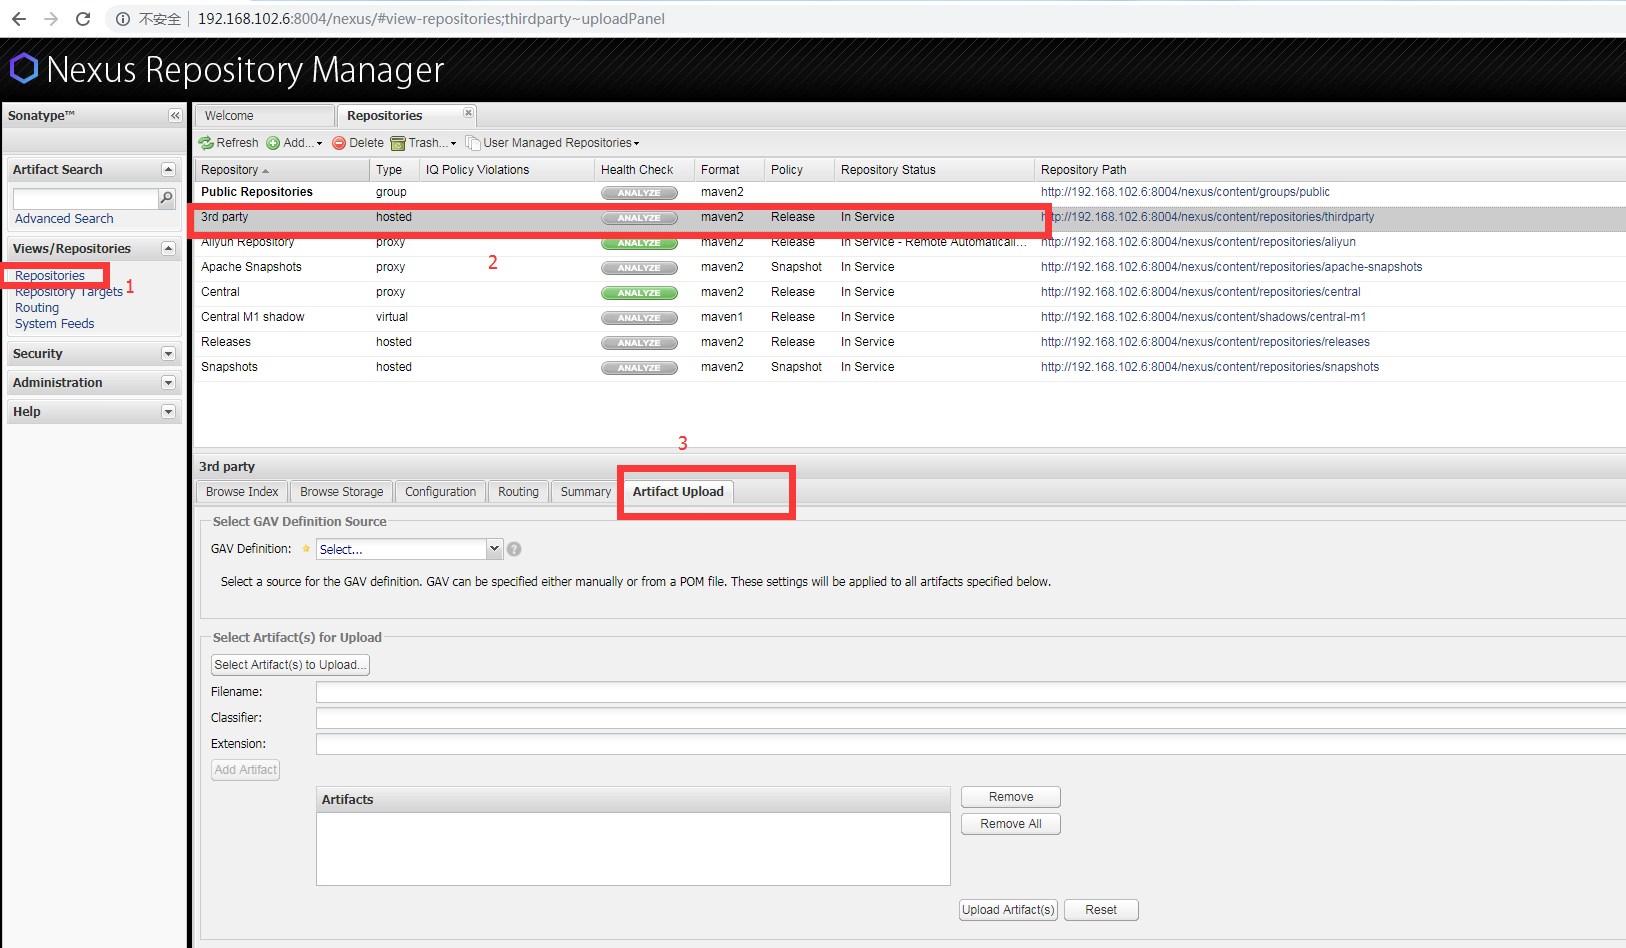Image resolution: width=1626 pixels, height=948 pixels.
Task: Open the Summary tab
Action: click(586, 492)
